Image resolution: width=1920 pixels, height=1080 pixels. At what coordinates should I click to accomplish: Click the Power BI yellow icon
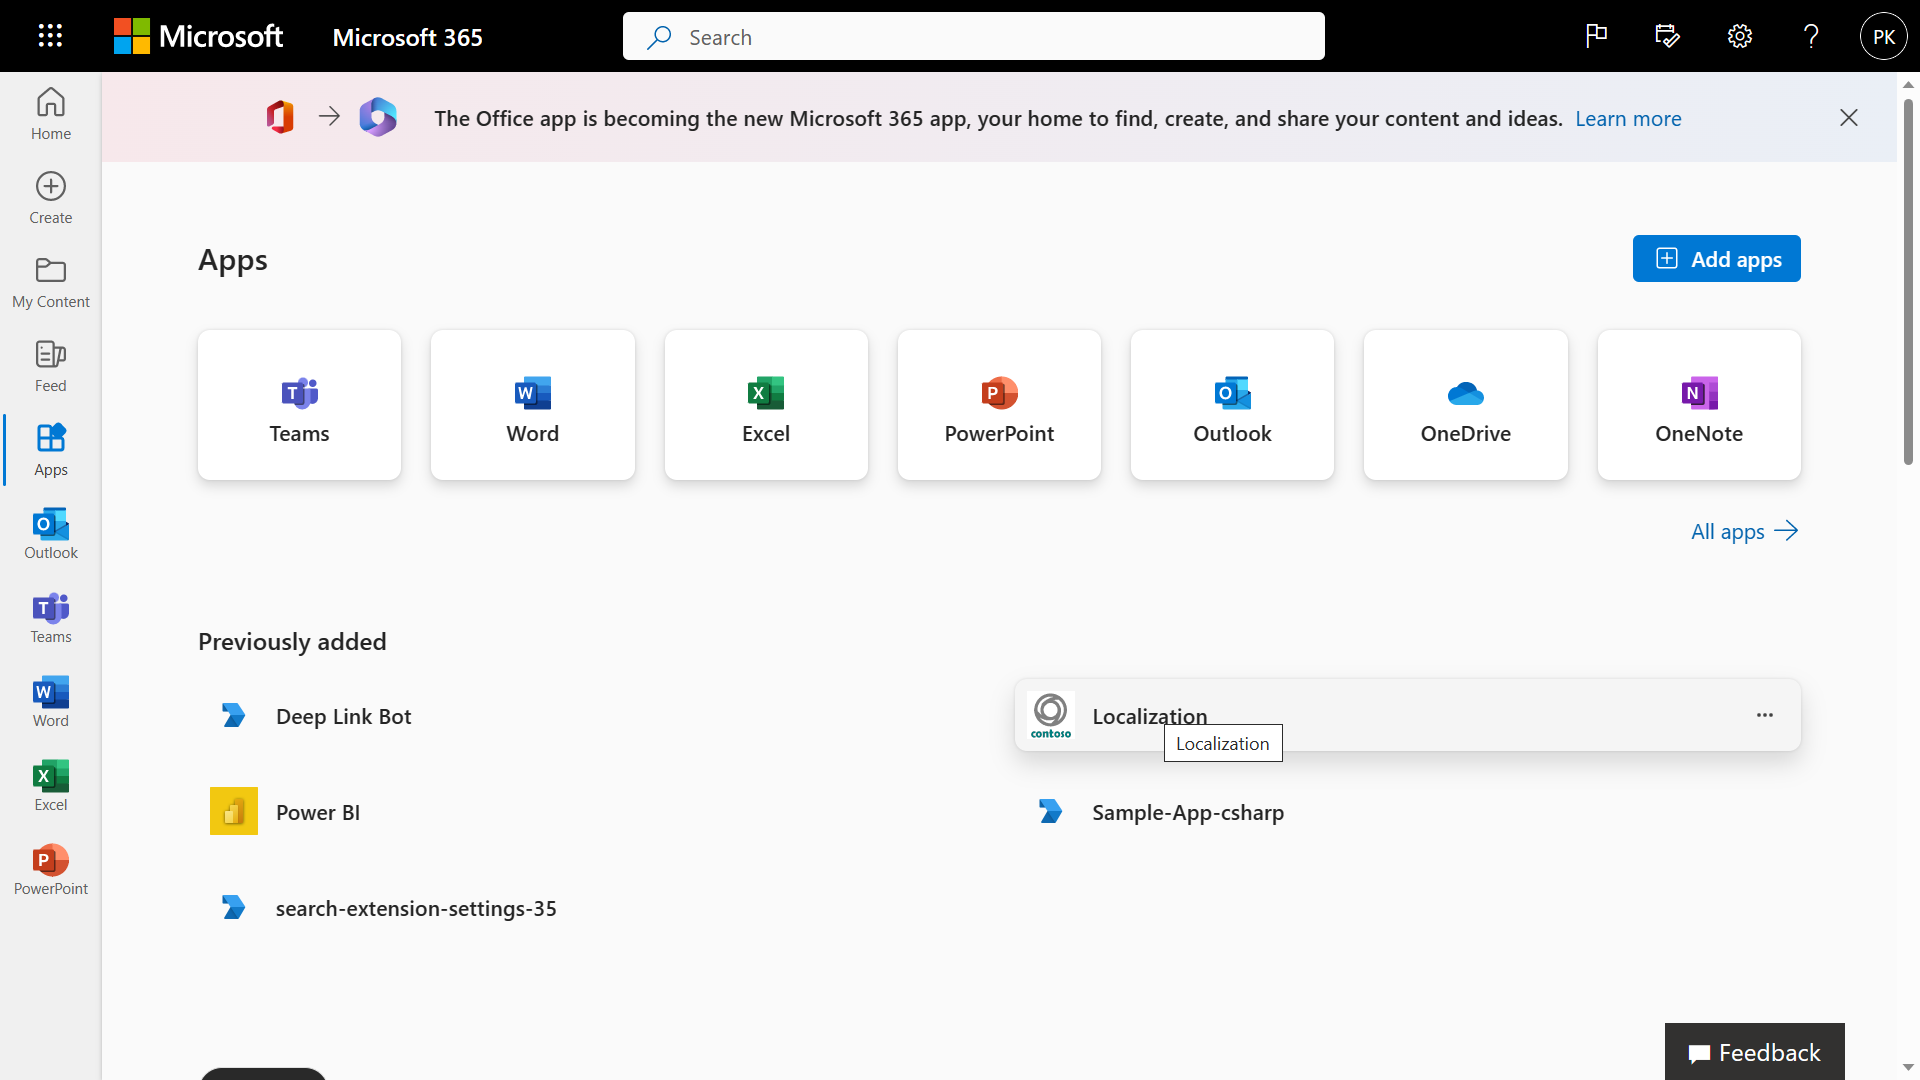click(x=234, y=811)
